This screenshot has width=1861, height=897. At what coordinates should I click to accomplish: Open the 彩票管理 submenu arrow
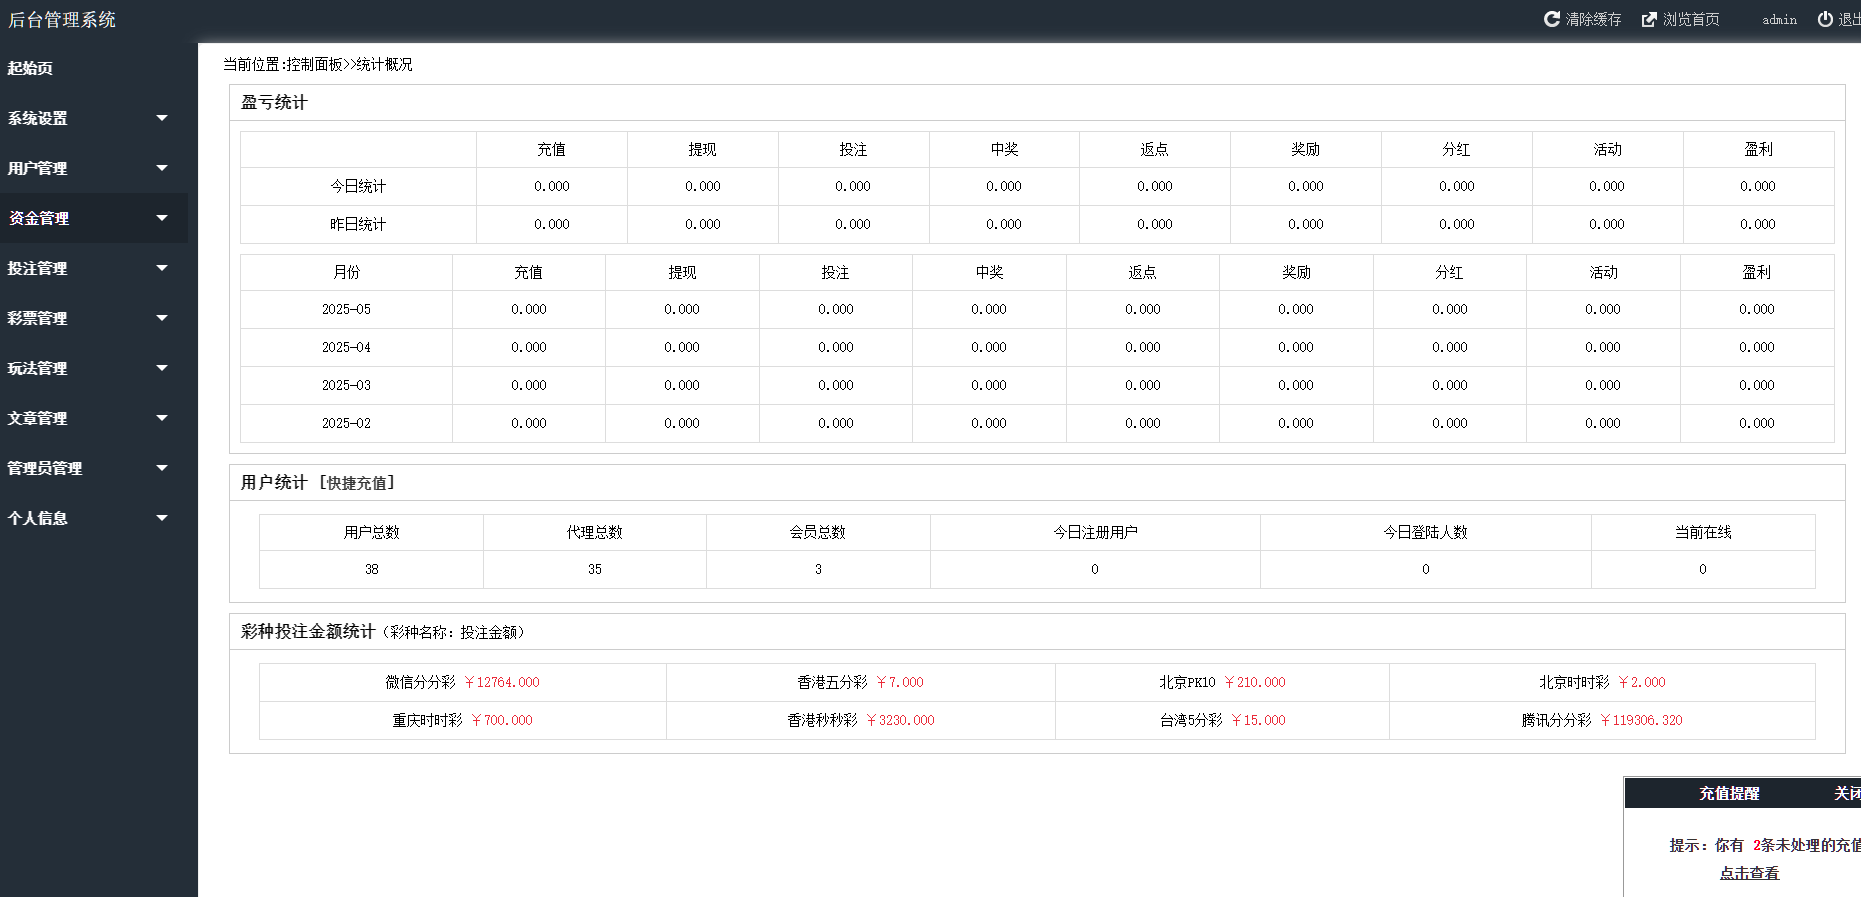(x=162, y=318)
